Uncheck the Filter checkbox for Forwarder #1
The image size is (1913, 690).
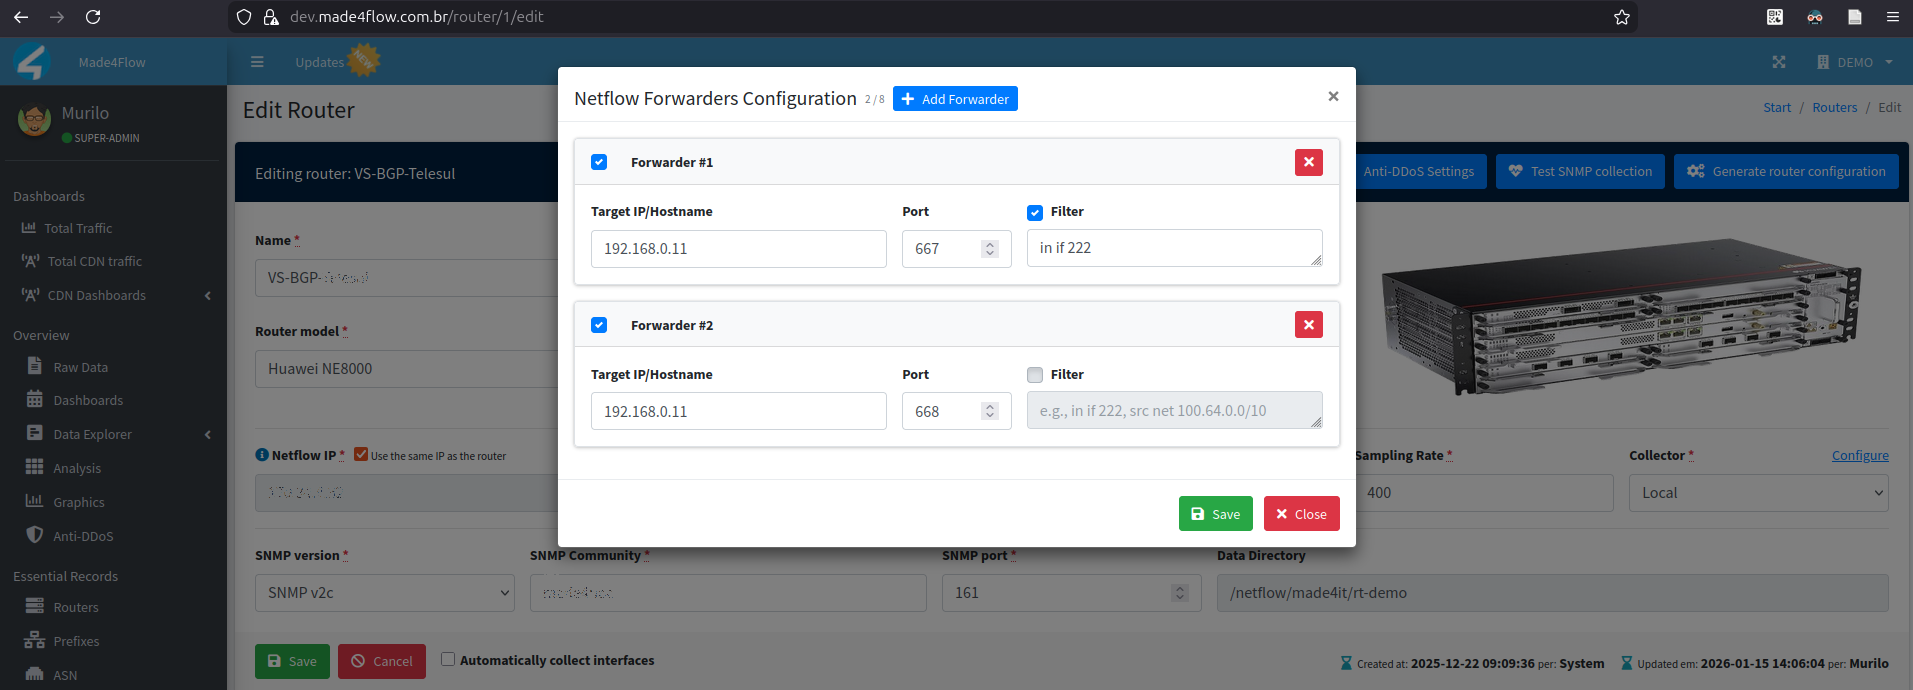pyautogui.click(x=1035, y=212)
